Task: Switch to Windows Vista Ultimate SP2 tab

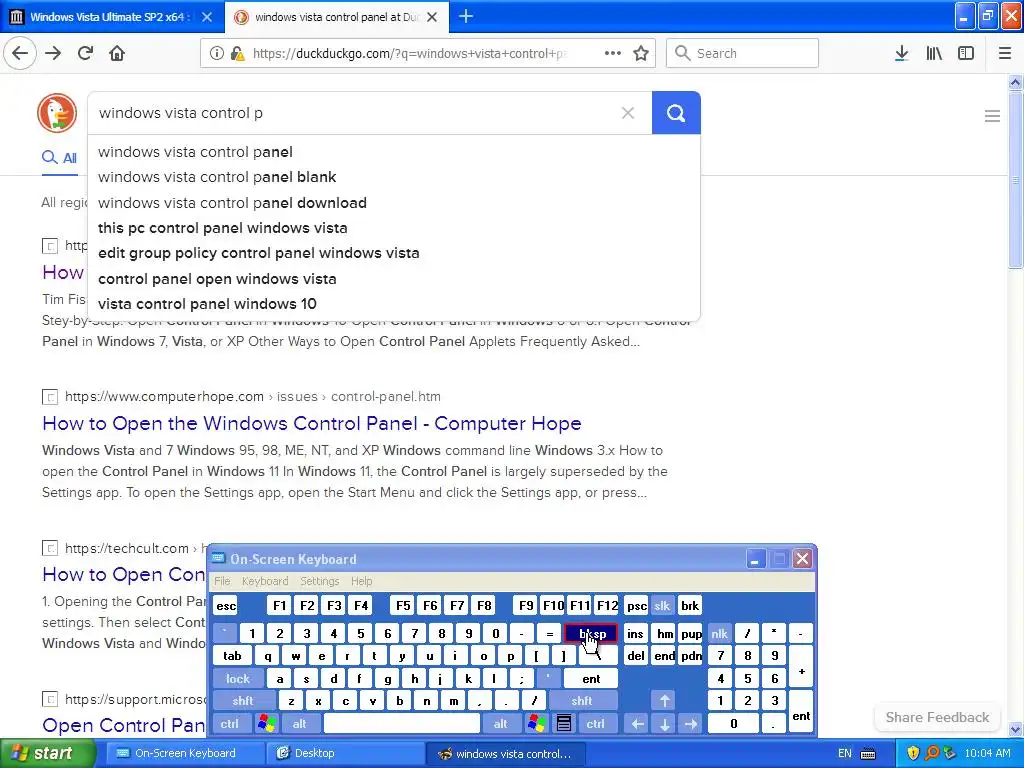Action: click(x=111, y=17)
